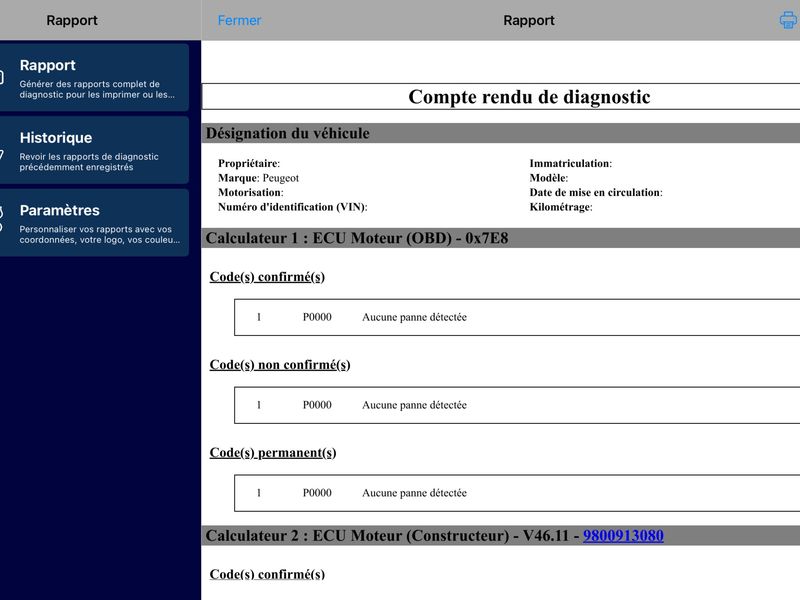Click the Paramètres item's icon
Image resolution: width=800 pixels, height=600 pixels.
(2, 218)
